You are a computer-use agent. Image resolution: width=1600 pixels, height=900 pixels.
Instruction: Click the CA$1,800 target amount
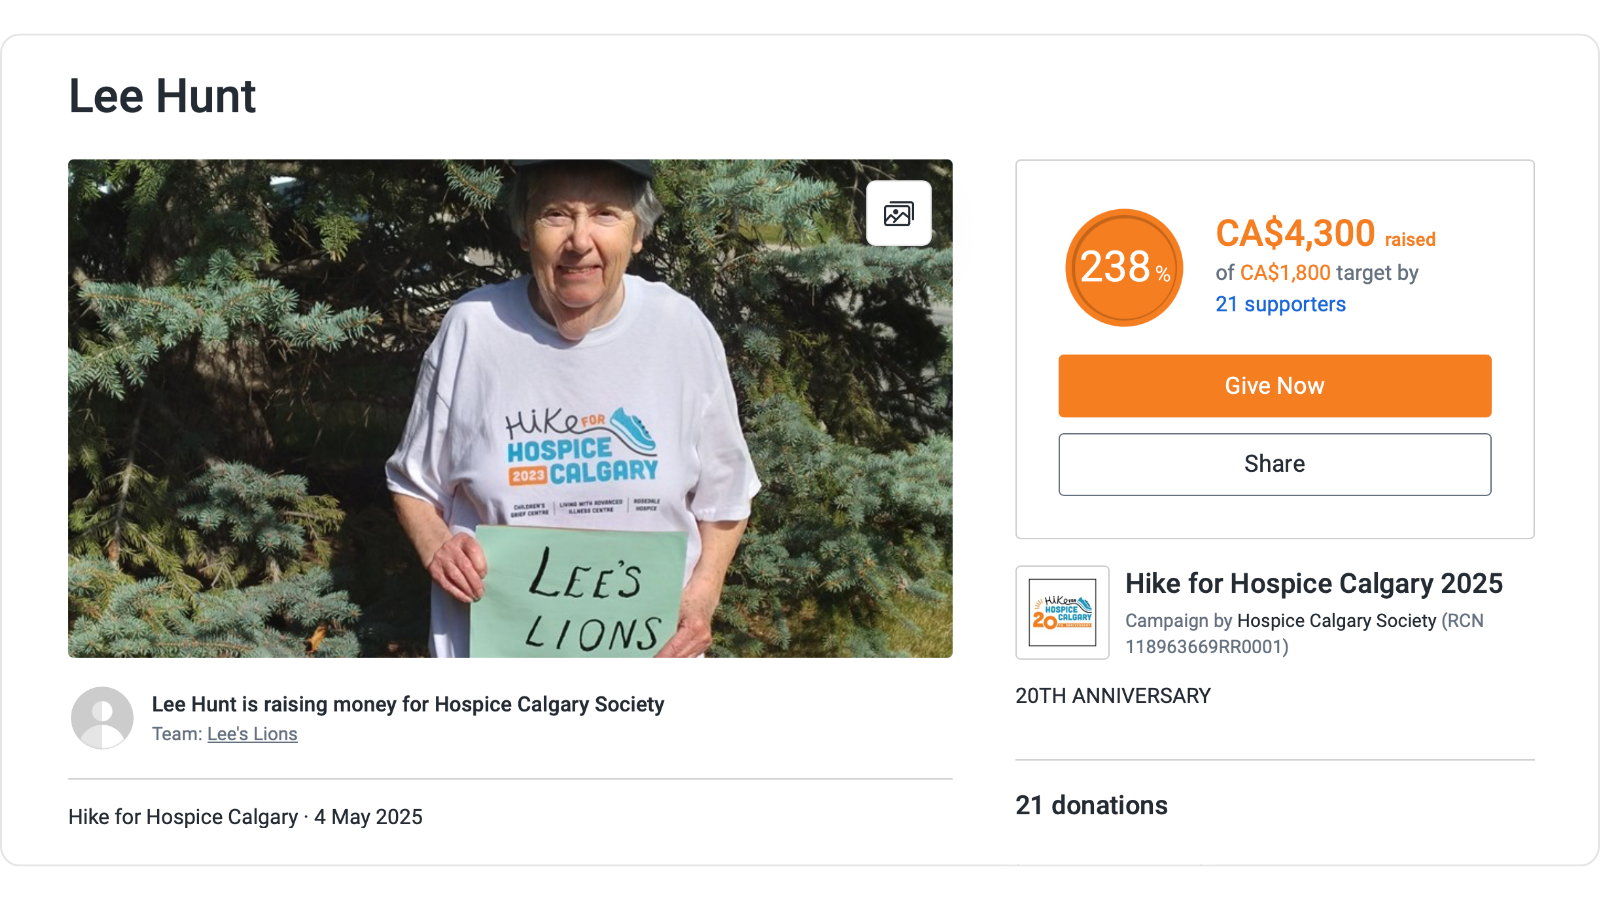pyautogui.click(x=1285, y=273)
